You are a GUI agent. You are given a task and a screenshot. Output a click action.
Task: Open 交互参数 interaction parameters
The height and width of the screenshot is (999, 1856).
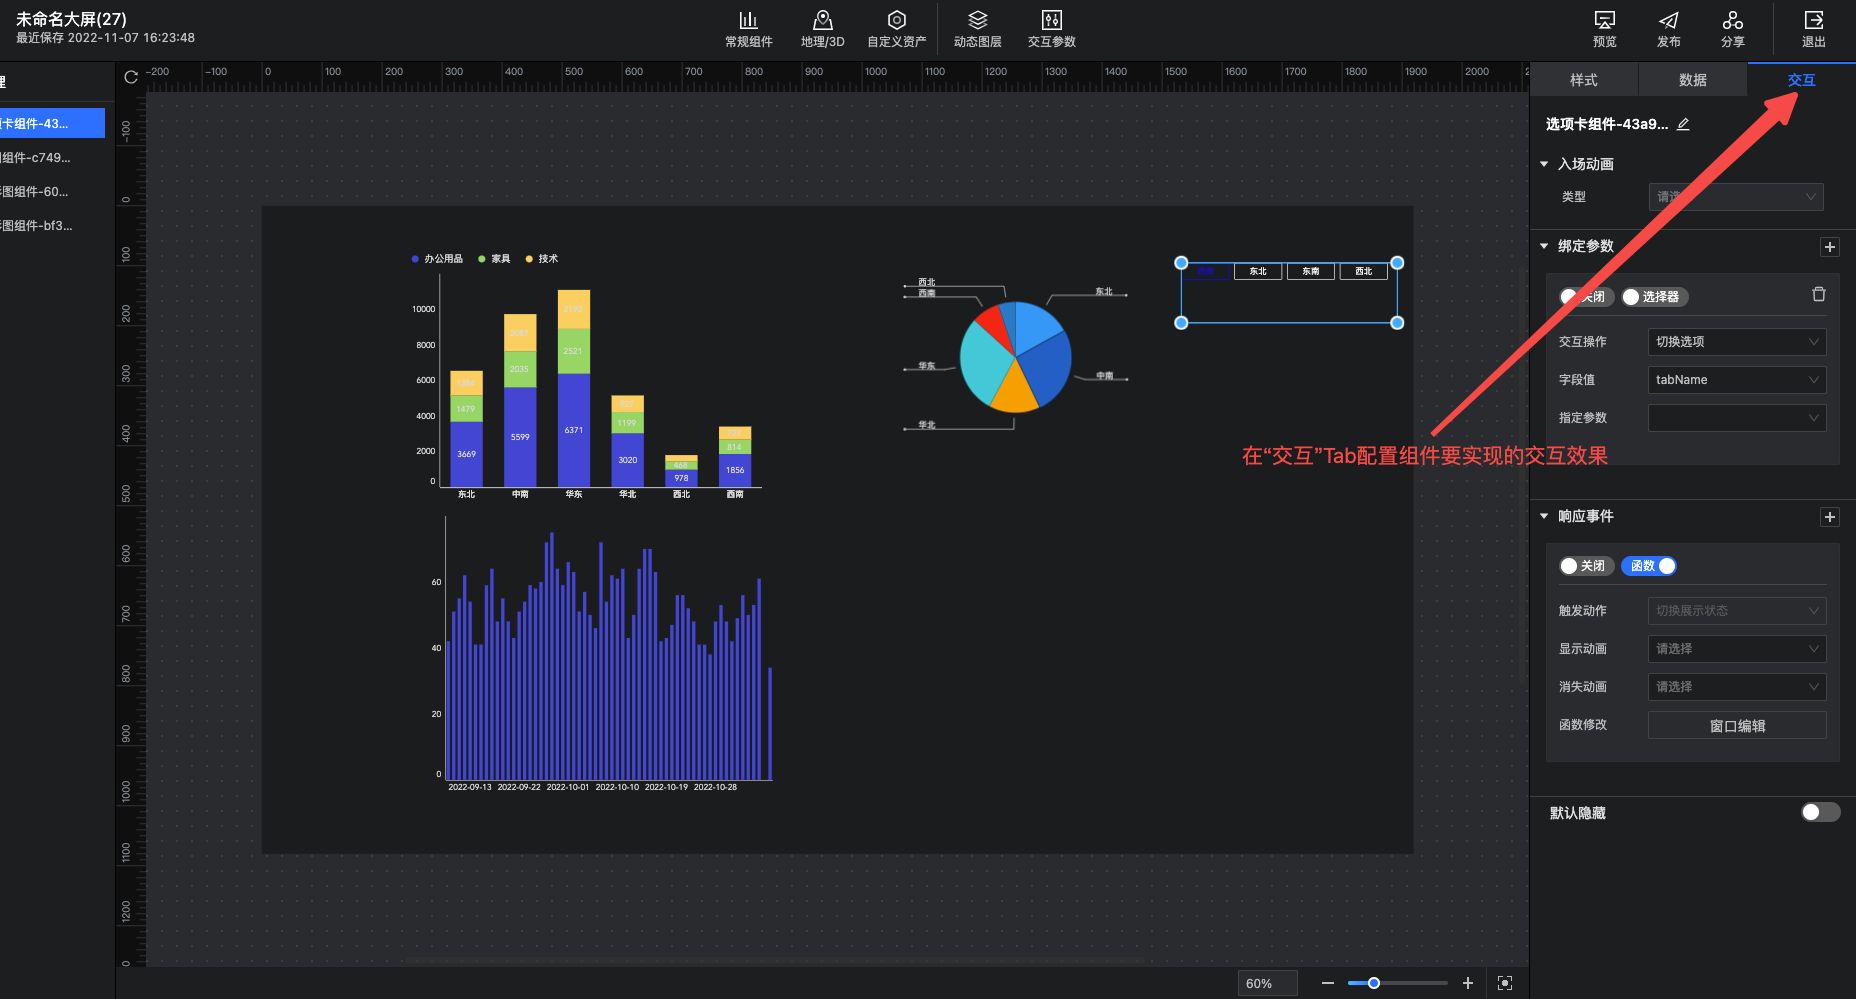tap(1051, 29)
